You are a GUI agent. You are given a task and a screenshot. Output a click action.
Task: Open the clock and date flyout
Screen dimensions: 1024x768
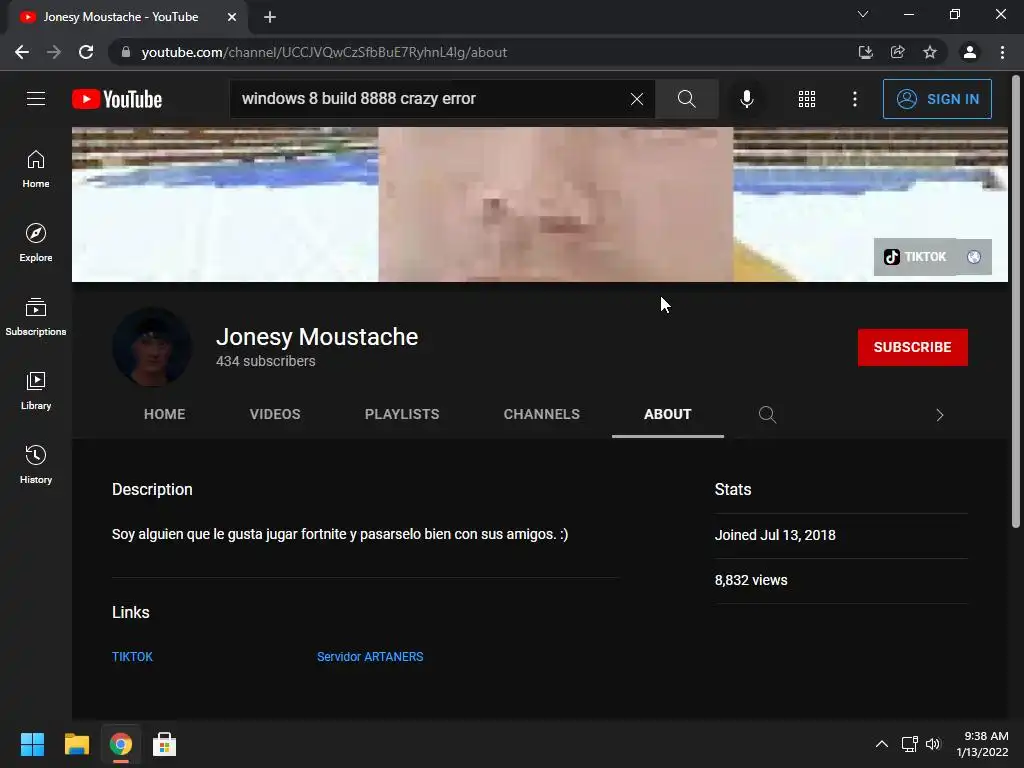coord(983,744)
